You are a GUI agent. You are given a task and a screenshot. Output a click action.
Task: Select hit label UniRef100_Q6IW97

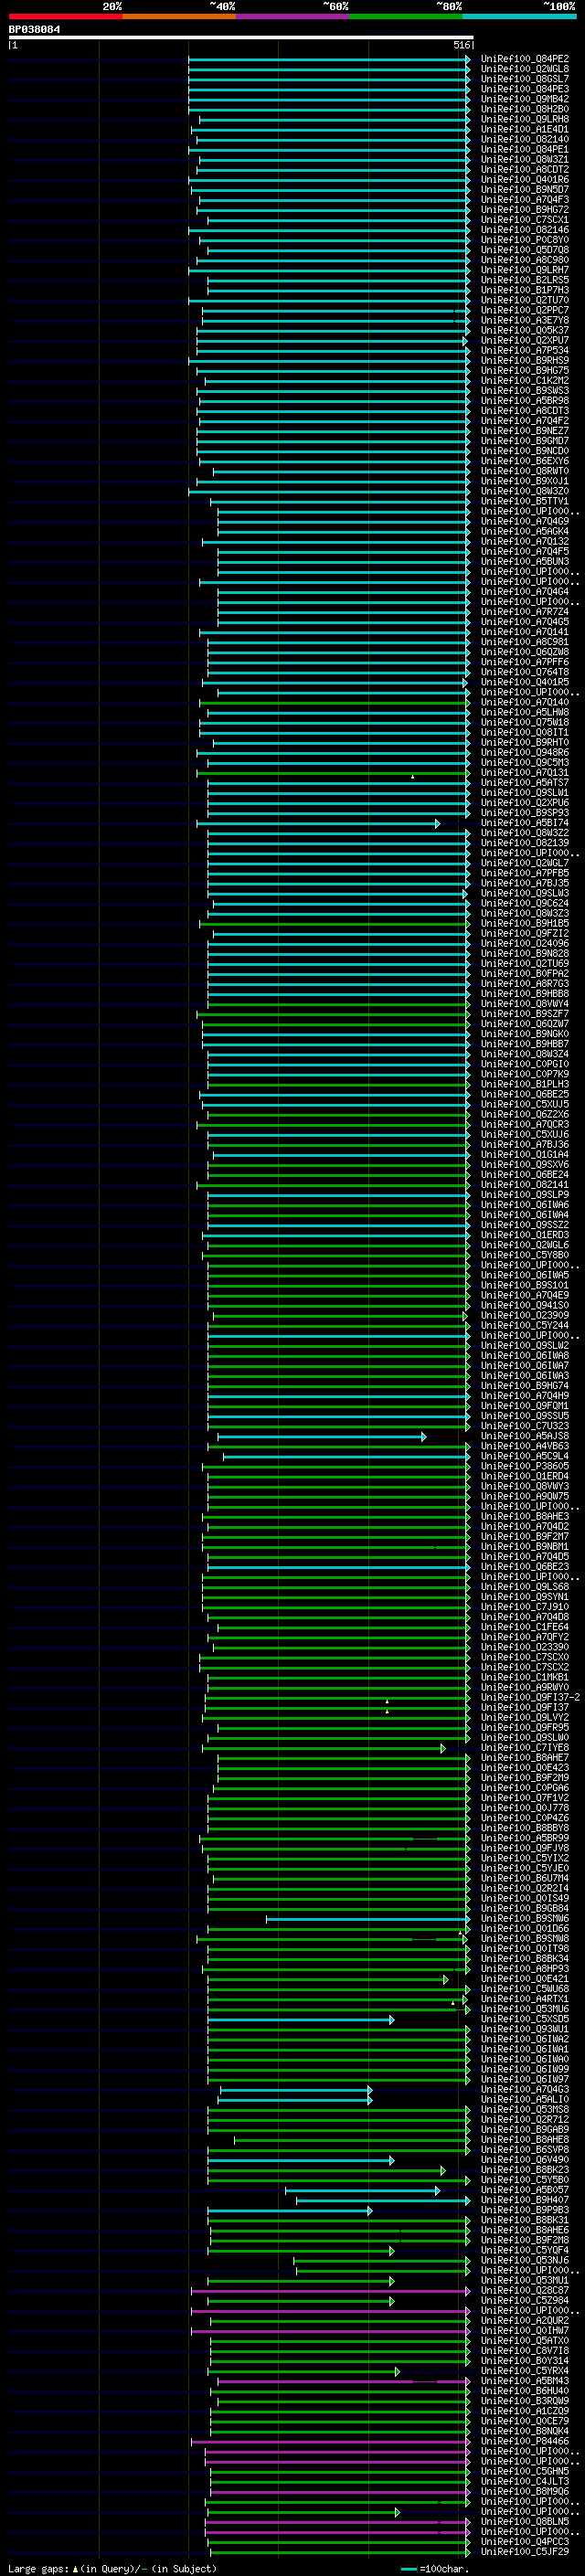click(525, 2080)
